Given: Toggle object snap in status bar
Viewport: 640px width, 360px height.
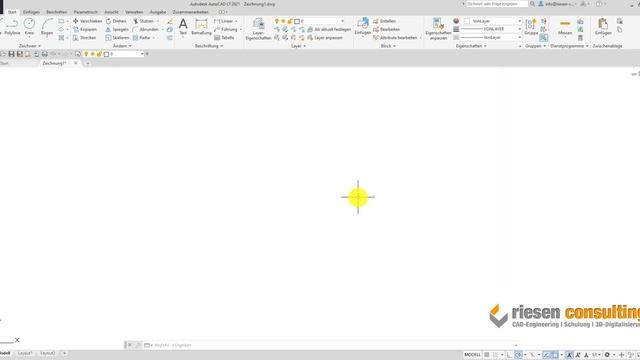Looking at the screenshot, I should (555, 355).
